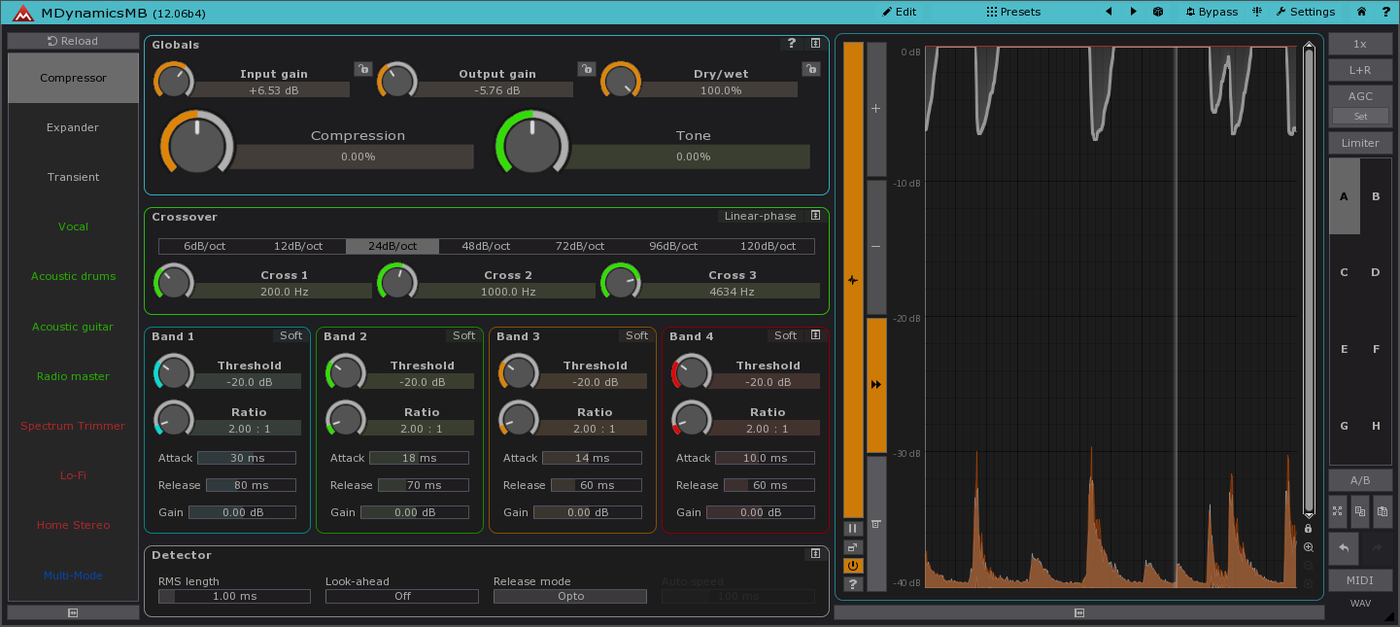Collapse the graph panel with the bottom expander
The image size is (1400, 627).
(1079, 612)
